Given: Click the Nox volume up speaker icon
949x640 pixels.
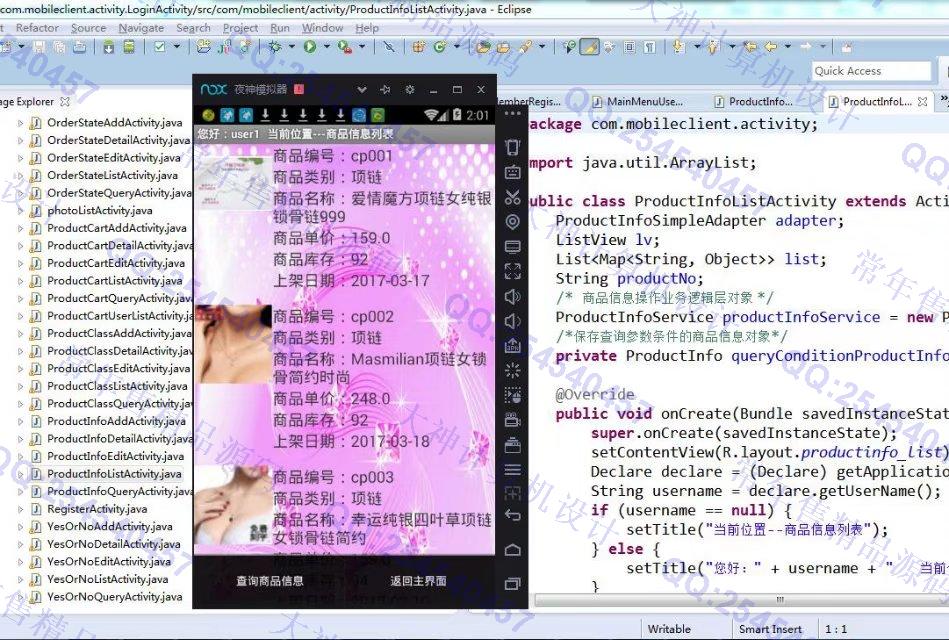Looking at the screenshot, I should pyautogui.click(x=513, y=296).
